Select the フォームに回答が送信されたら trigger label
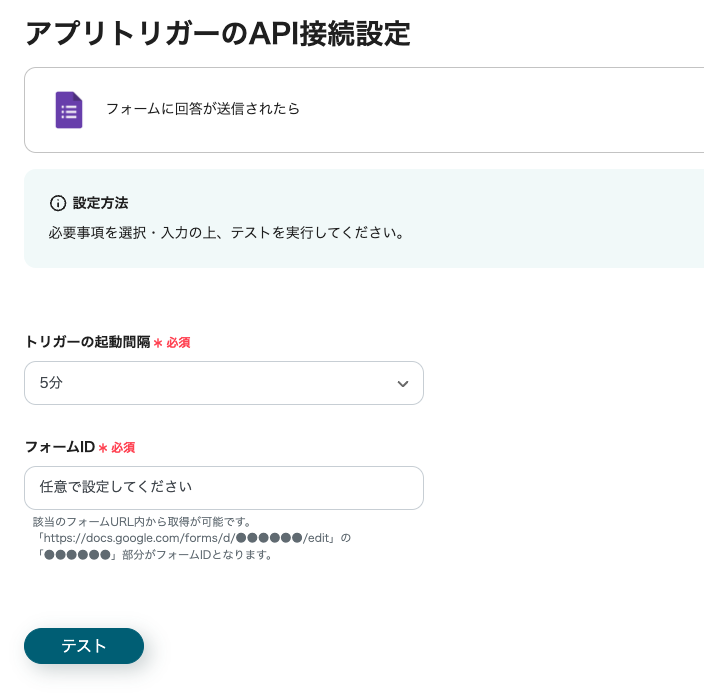Screen dimensions: 704x693 [202, 109]
